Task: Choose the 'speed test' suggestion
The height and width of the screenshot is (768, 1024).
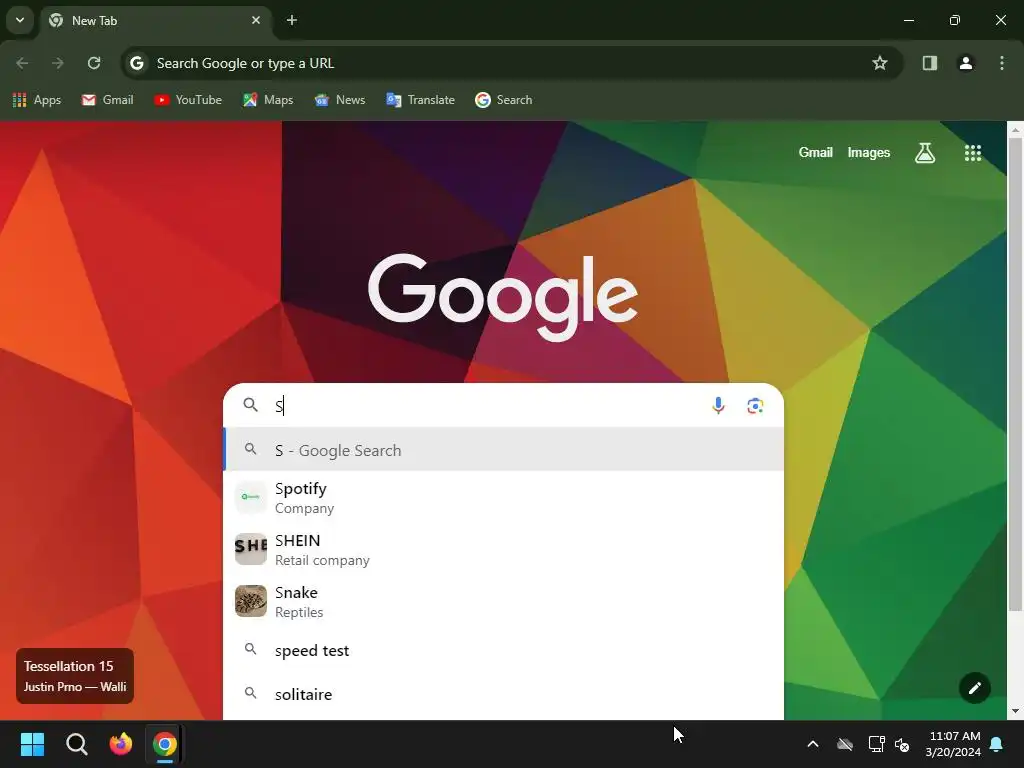Action: point(504,650)
